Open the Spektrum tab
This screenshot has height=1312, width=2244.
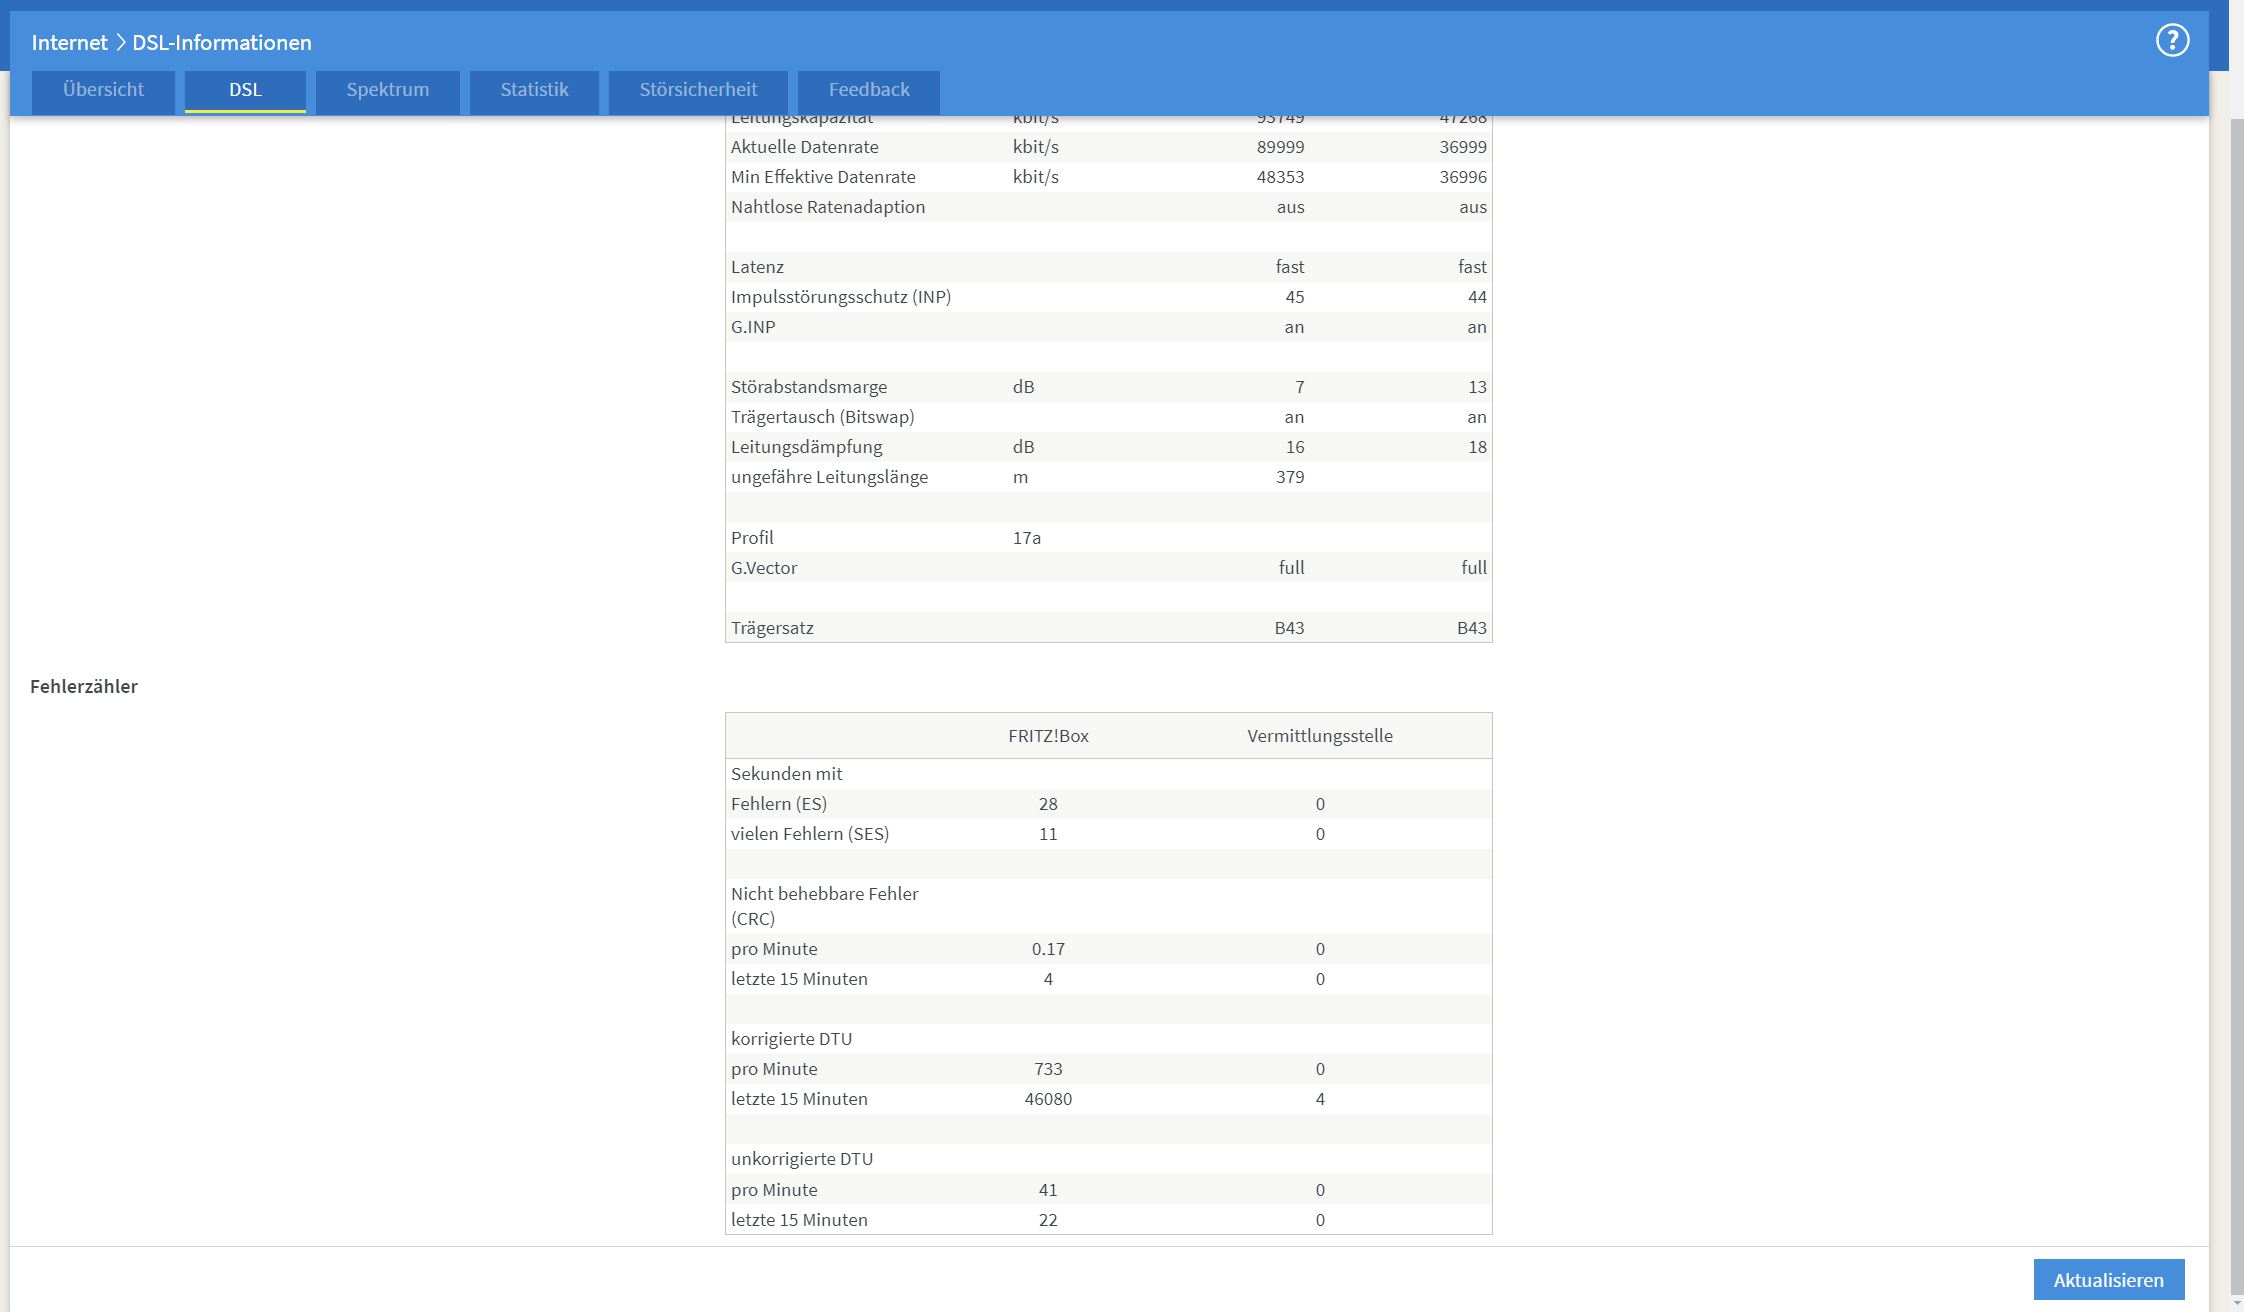click(x=388, y=90)
